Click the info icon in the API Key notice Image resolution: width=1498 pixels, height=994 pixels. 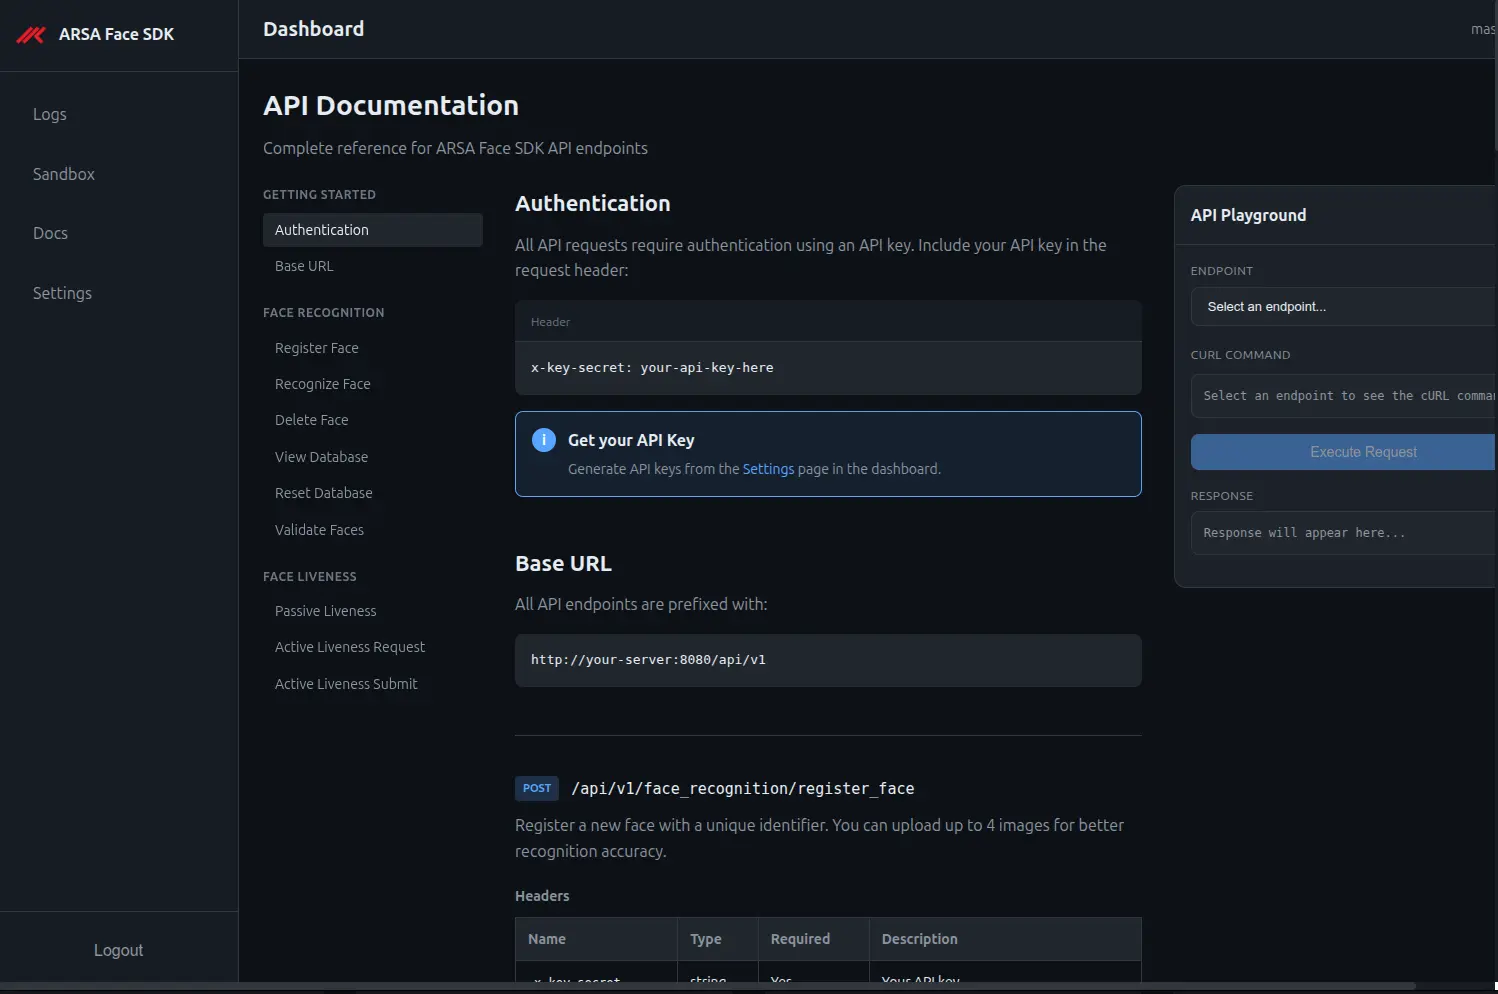[x=543, y=439]
